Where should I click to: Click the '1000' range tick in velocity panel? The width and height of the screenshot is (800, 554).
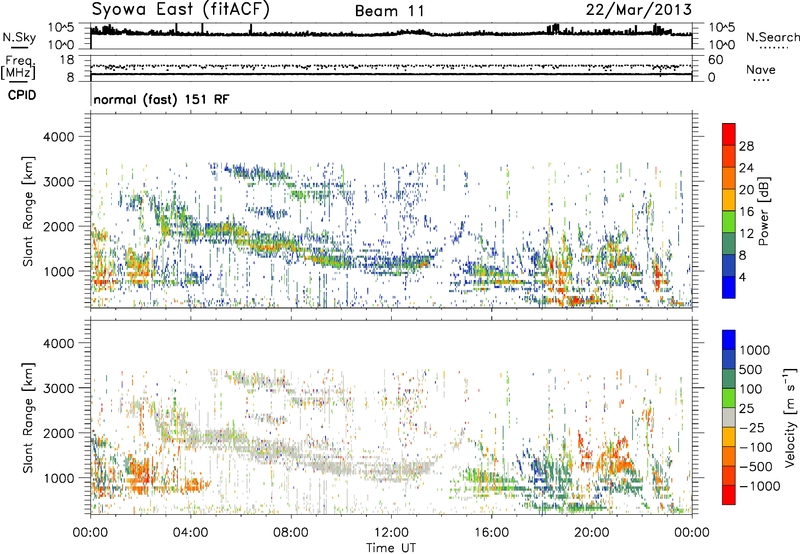(x=58, y=478)
